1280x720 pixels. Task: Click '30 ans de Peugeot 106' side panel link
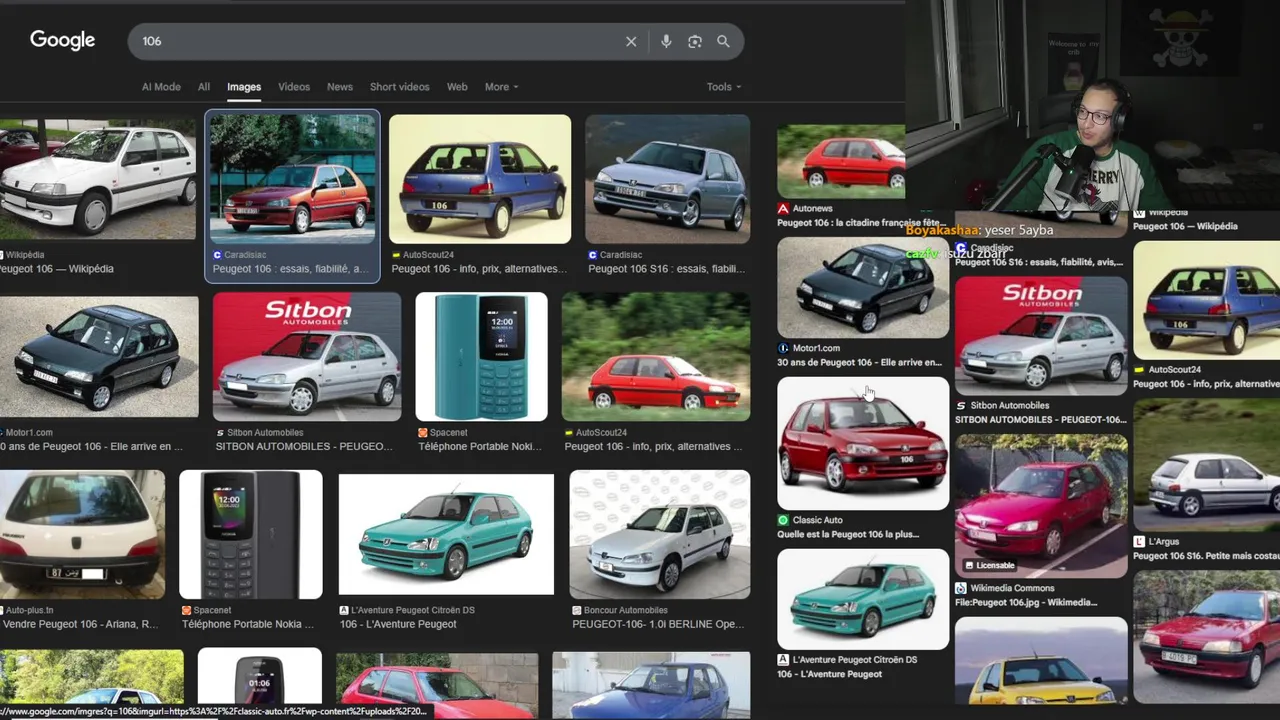point(860,362)
